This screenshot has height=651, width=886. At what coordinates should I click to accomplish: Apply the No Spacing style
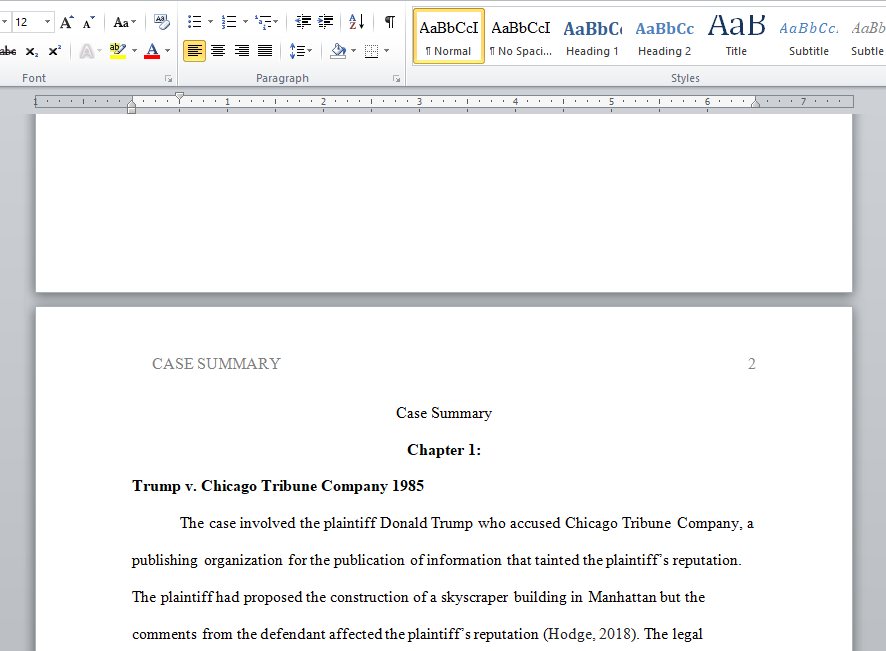point(520,36)
